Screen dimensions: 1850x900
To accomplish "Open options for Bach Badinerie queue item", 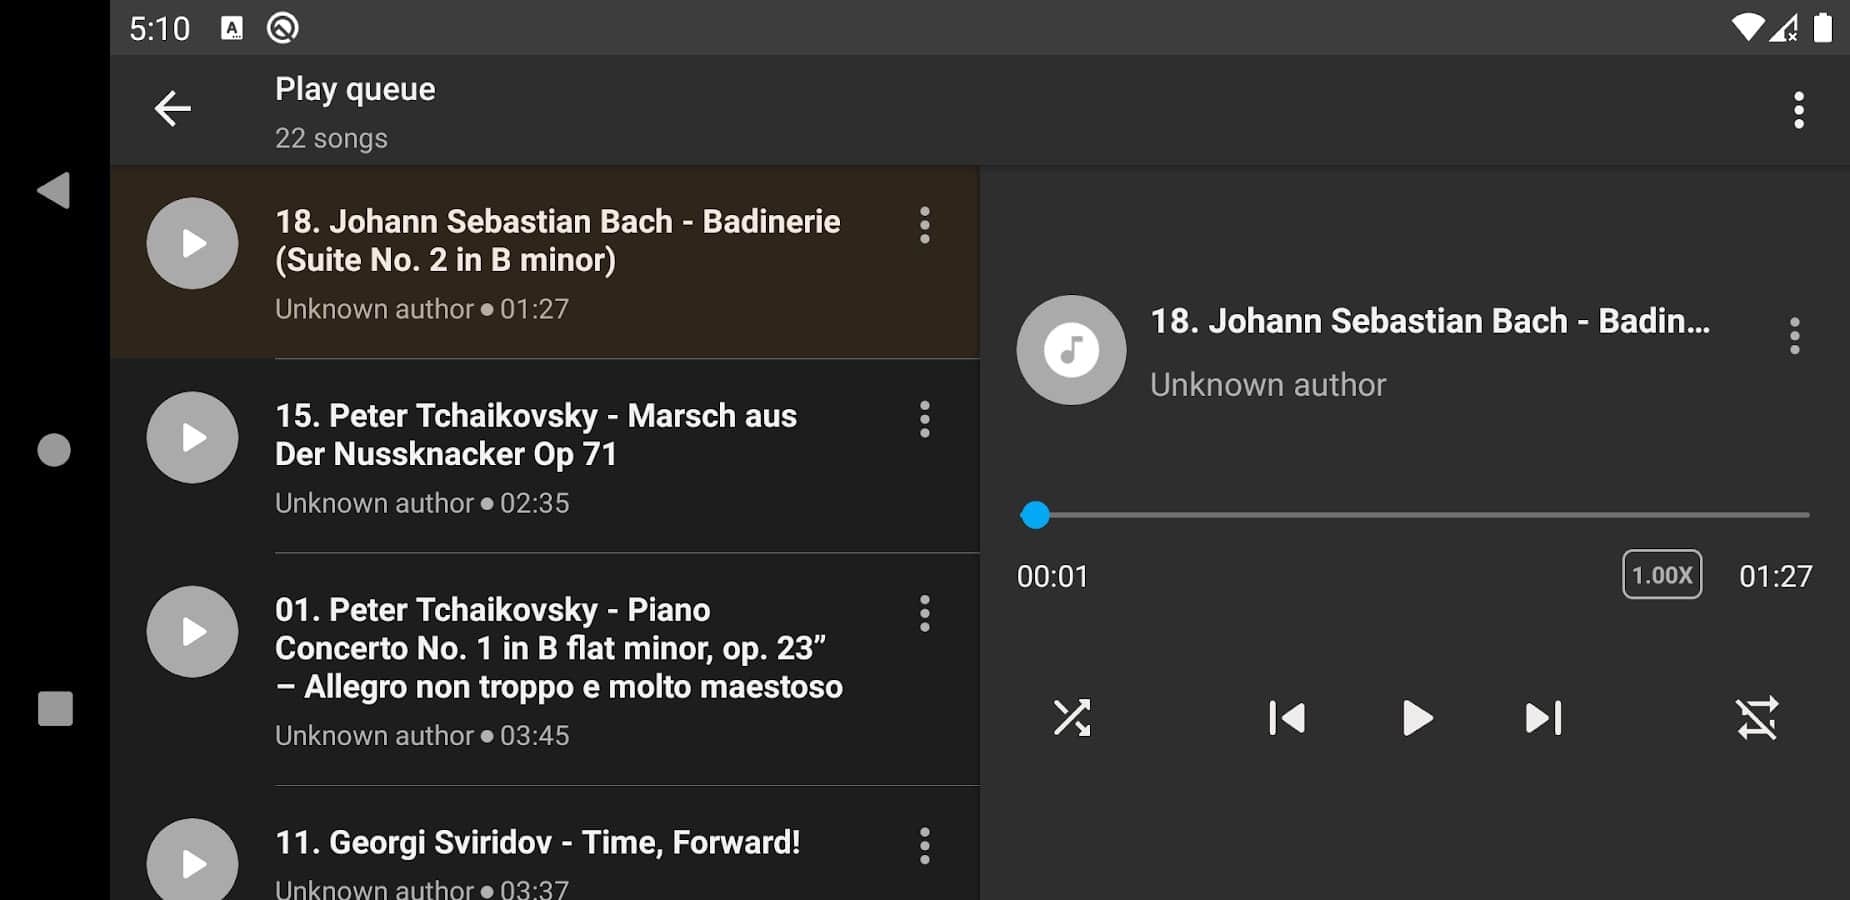I will [x=925, y=225].
